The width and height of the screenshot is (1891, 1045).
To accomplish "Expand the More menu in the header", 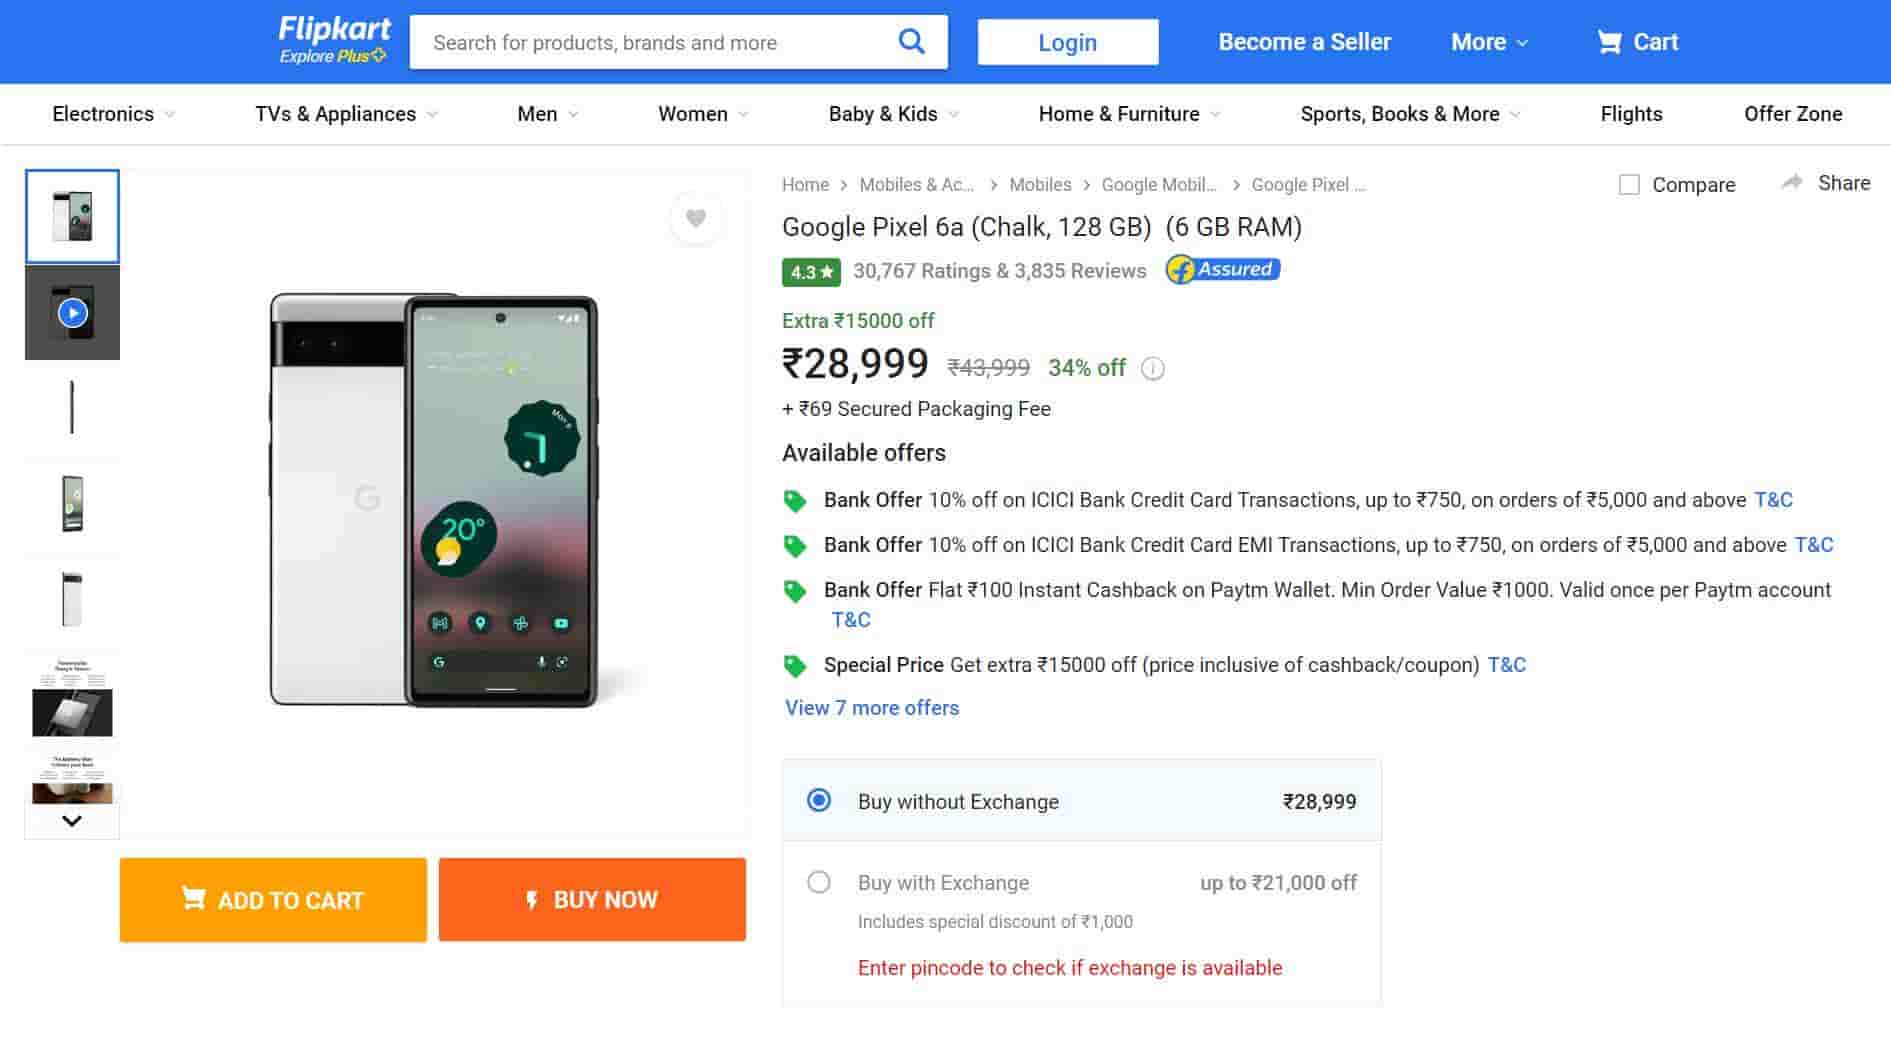I will (x=1487, y=42).
